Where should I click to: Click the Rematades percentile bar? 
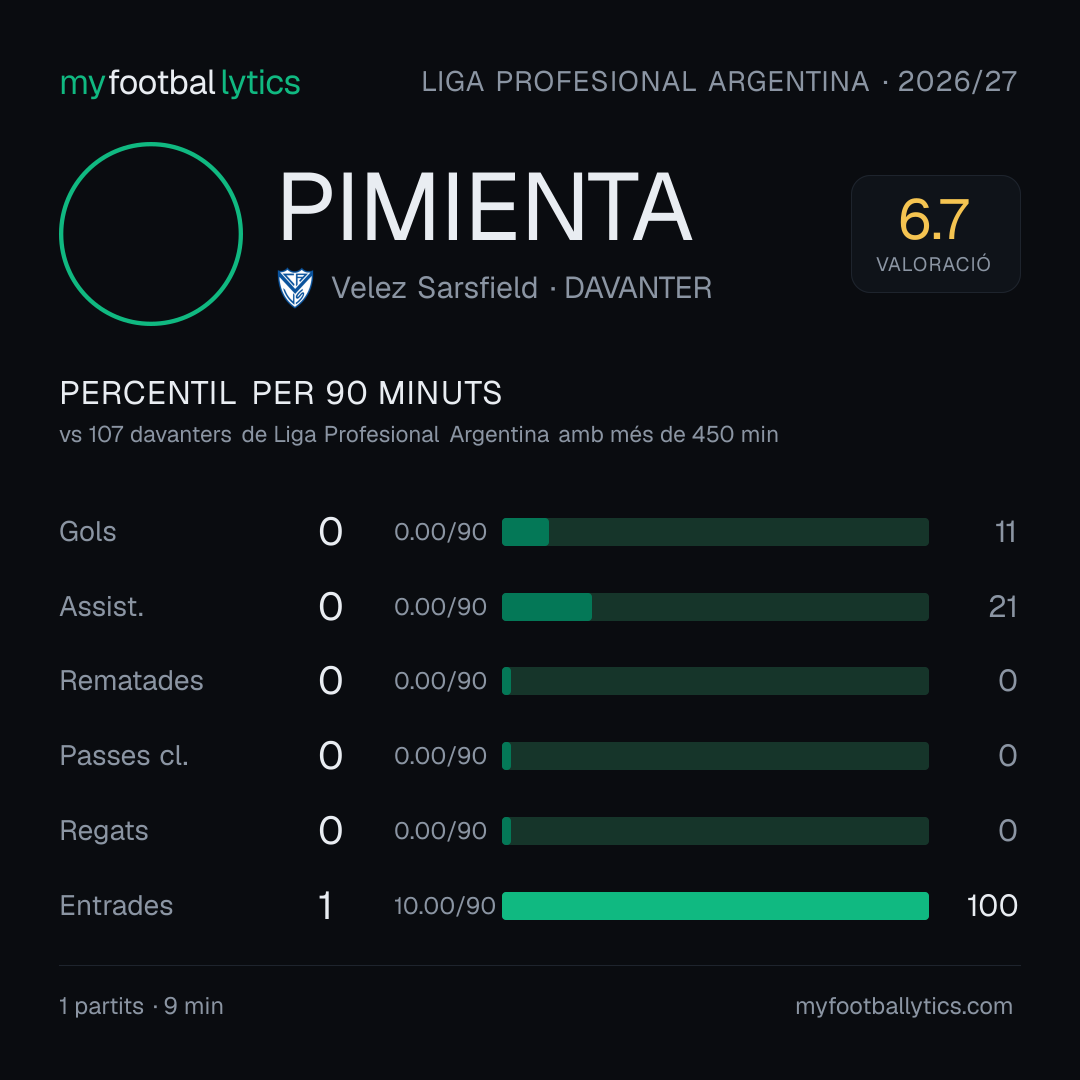(x=715, y=681)
